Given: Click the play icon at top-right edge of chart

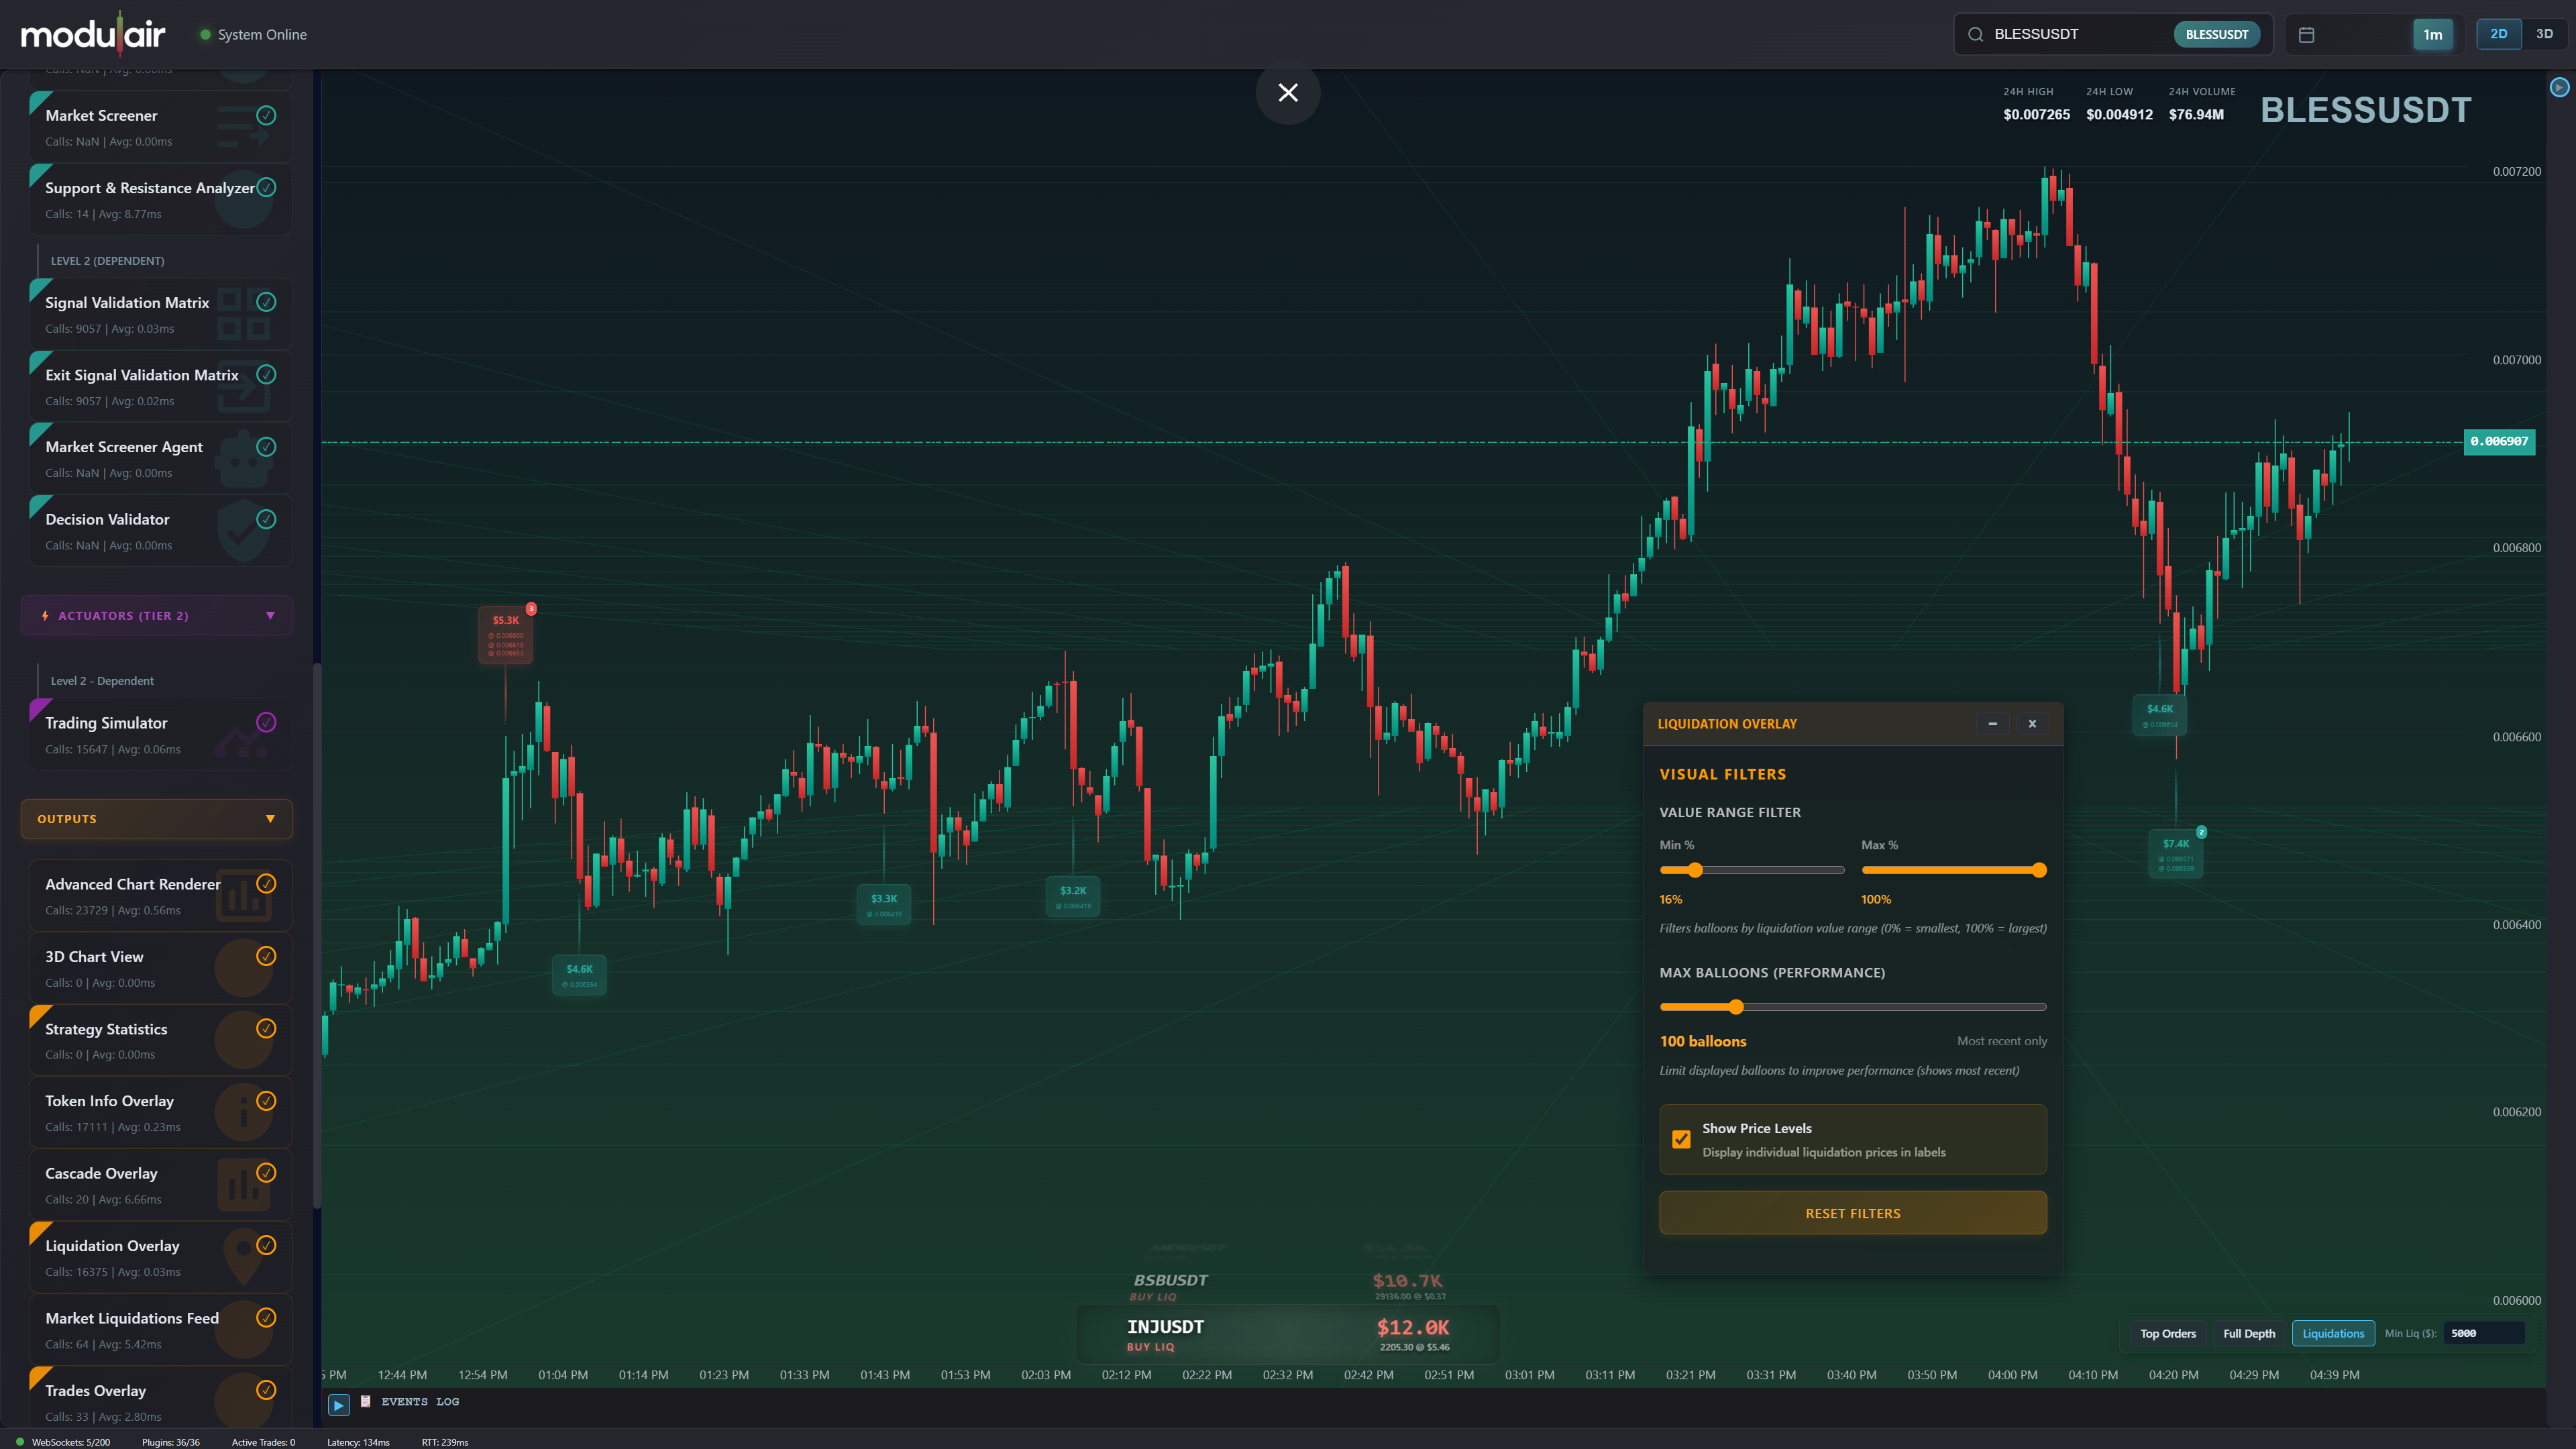Looking at the screenshot, I should (x=2559, y=87).
